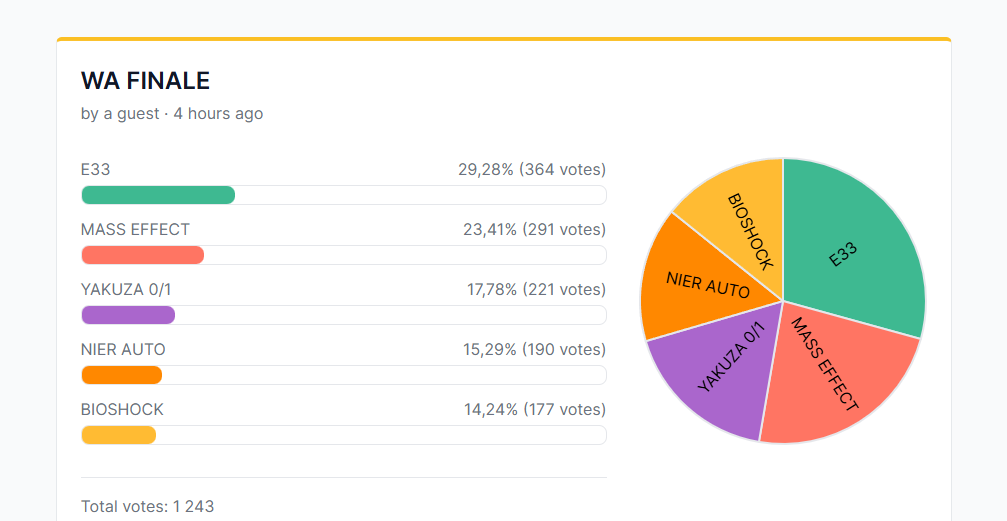The image size is (1007, 521).
Task: Click the WA FINALE poll title
Action: point(146,81)
